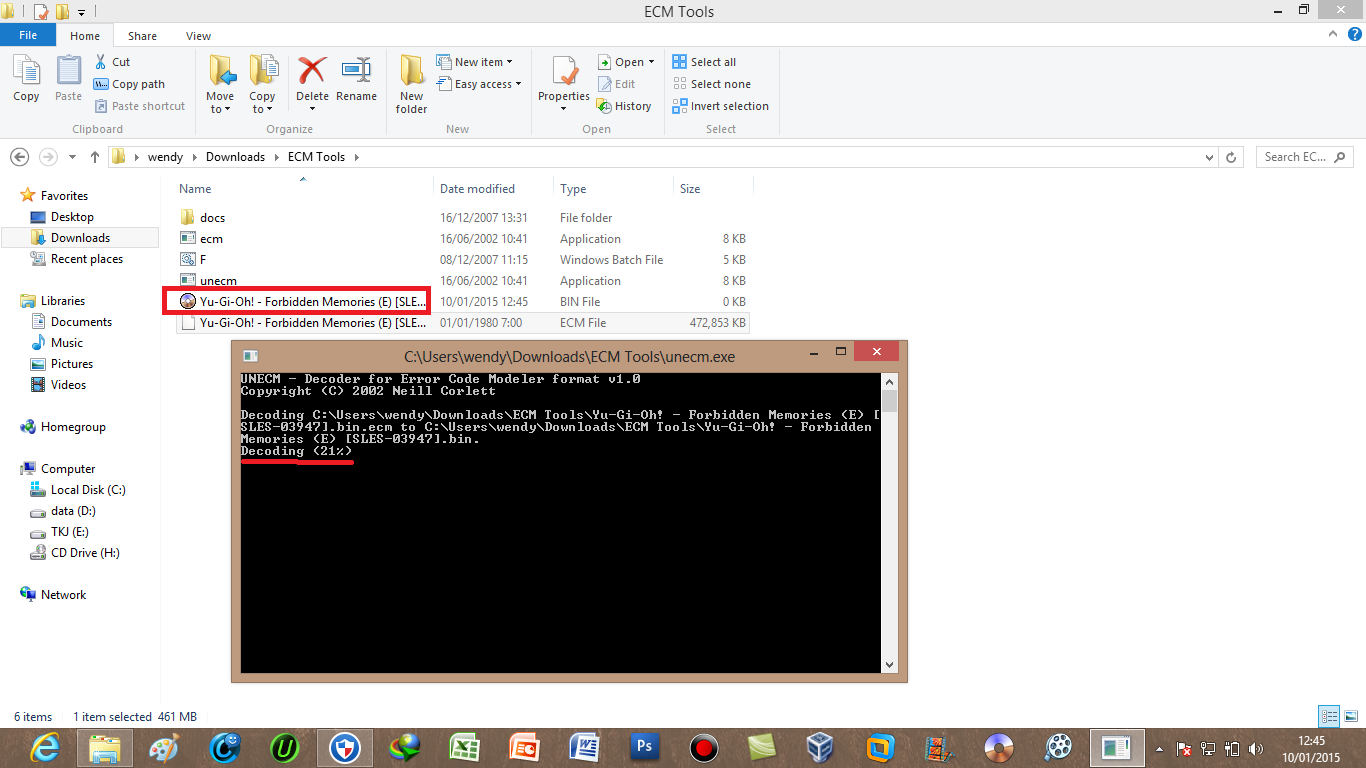Click Downloads in the address bar

[x=235, y=157]
